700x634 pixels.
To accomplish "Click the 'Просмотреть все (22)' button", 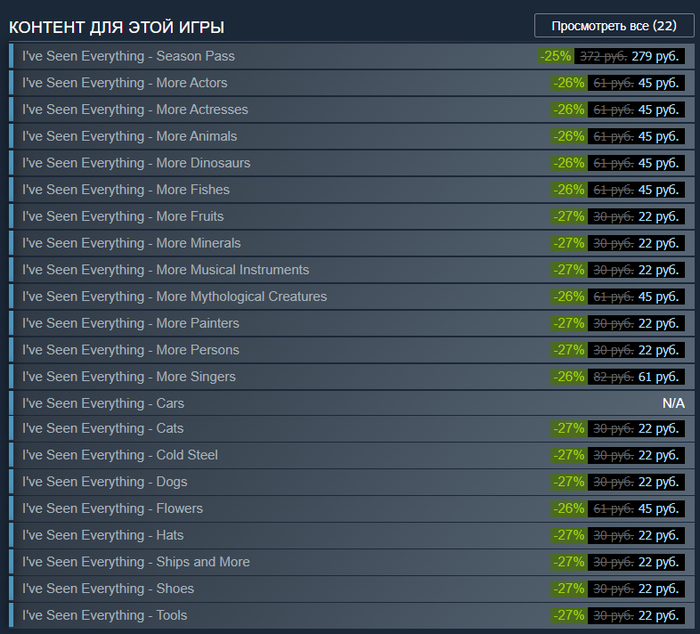I will [614, 26].
